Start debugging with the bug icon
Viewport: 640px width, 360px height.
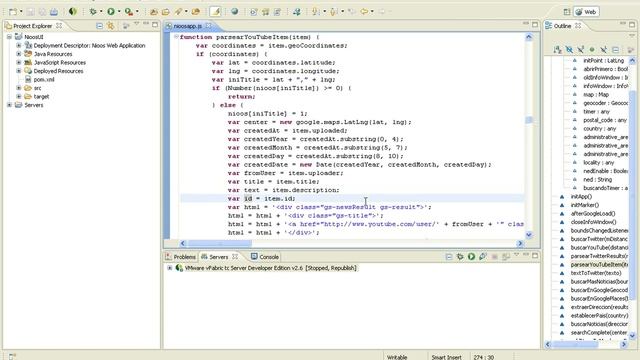(x=93, y=12)
